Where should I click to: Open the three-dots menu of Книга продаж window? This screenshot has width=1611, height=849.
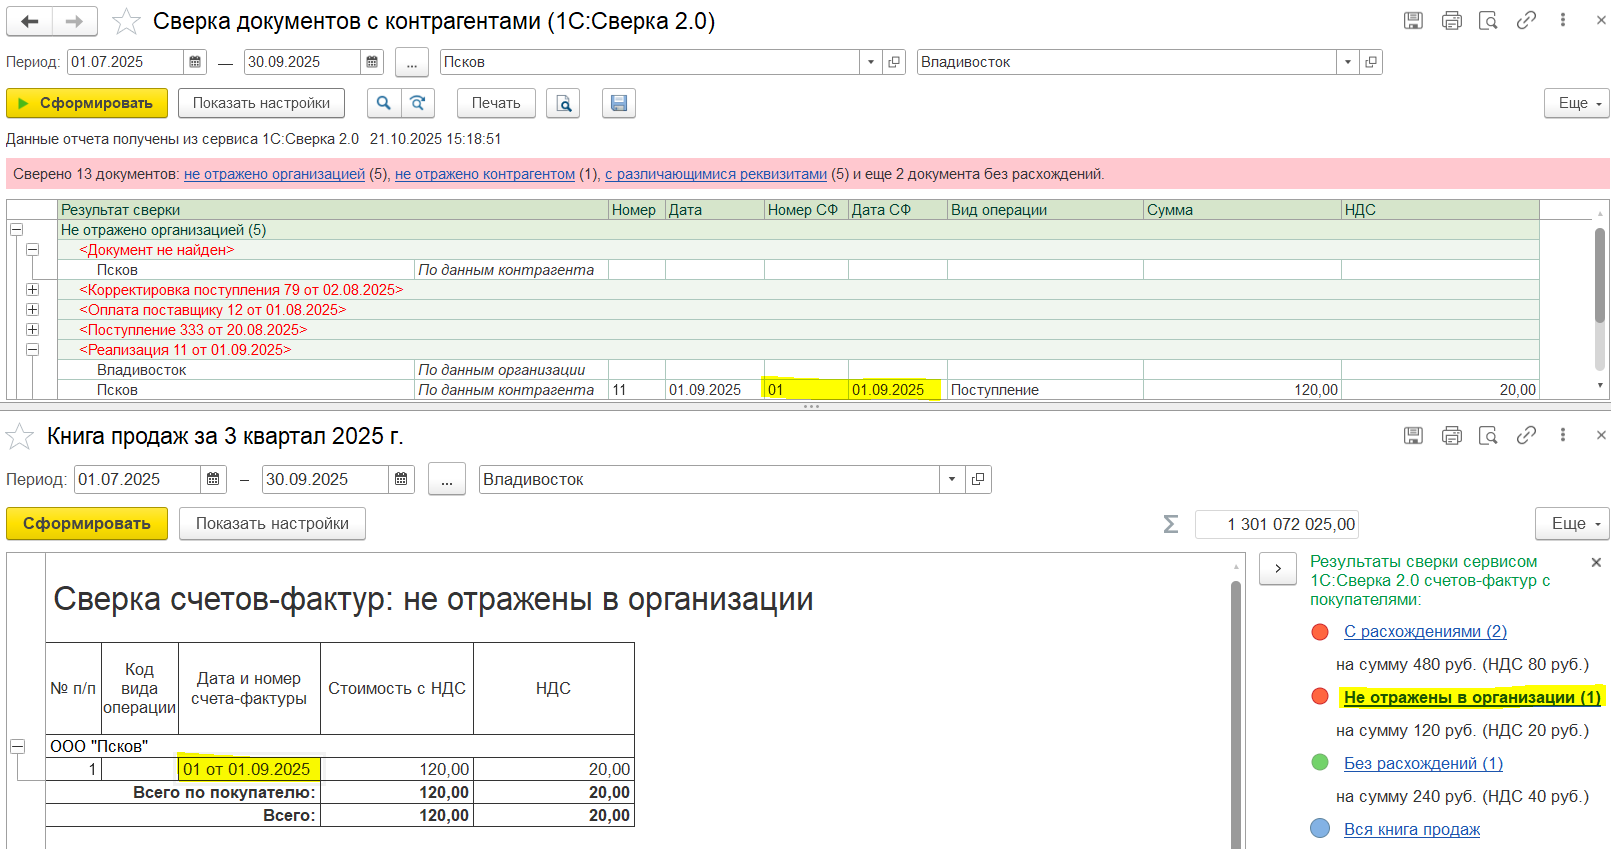coord(1563,435)
